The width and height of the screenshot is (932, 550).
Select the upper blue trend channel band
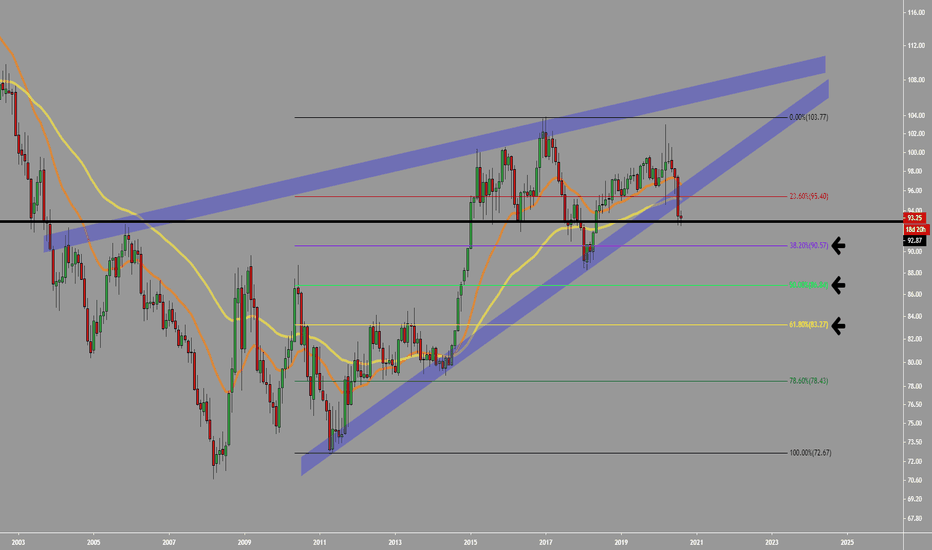click(434, 154)
